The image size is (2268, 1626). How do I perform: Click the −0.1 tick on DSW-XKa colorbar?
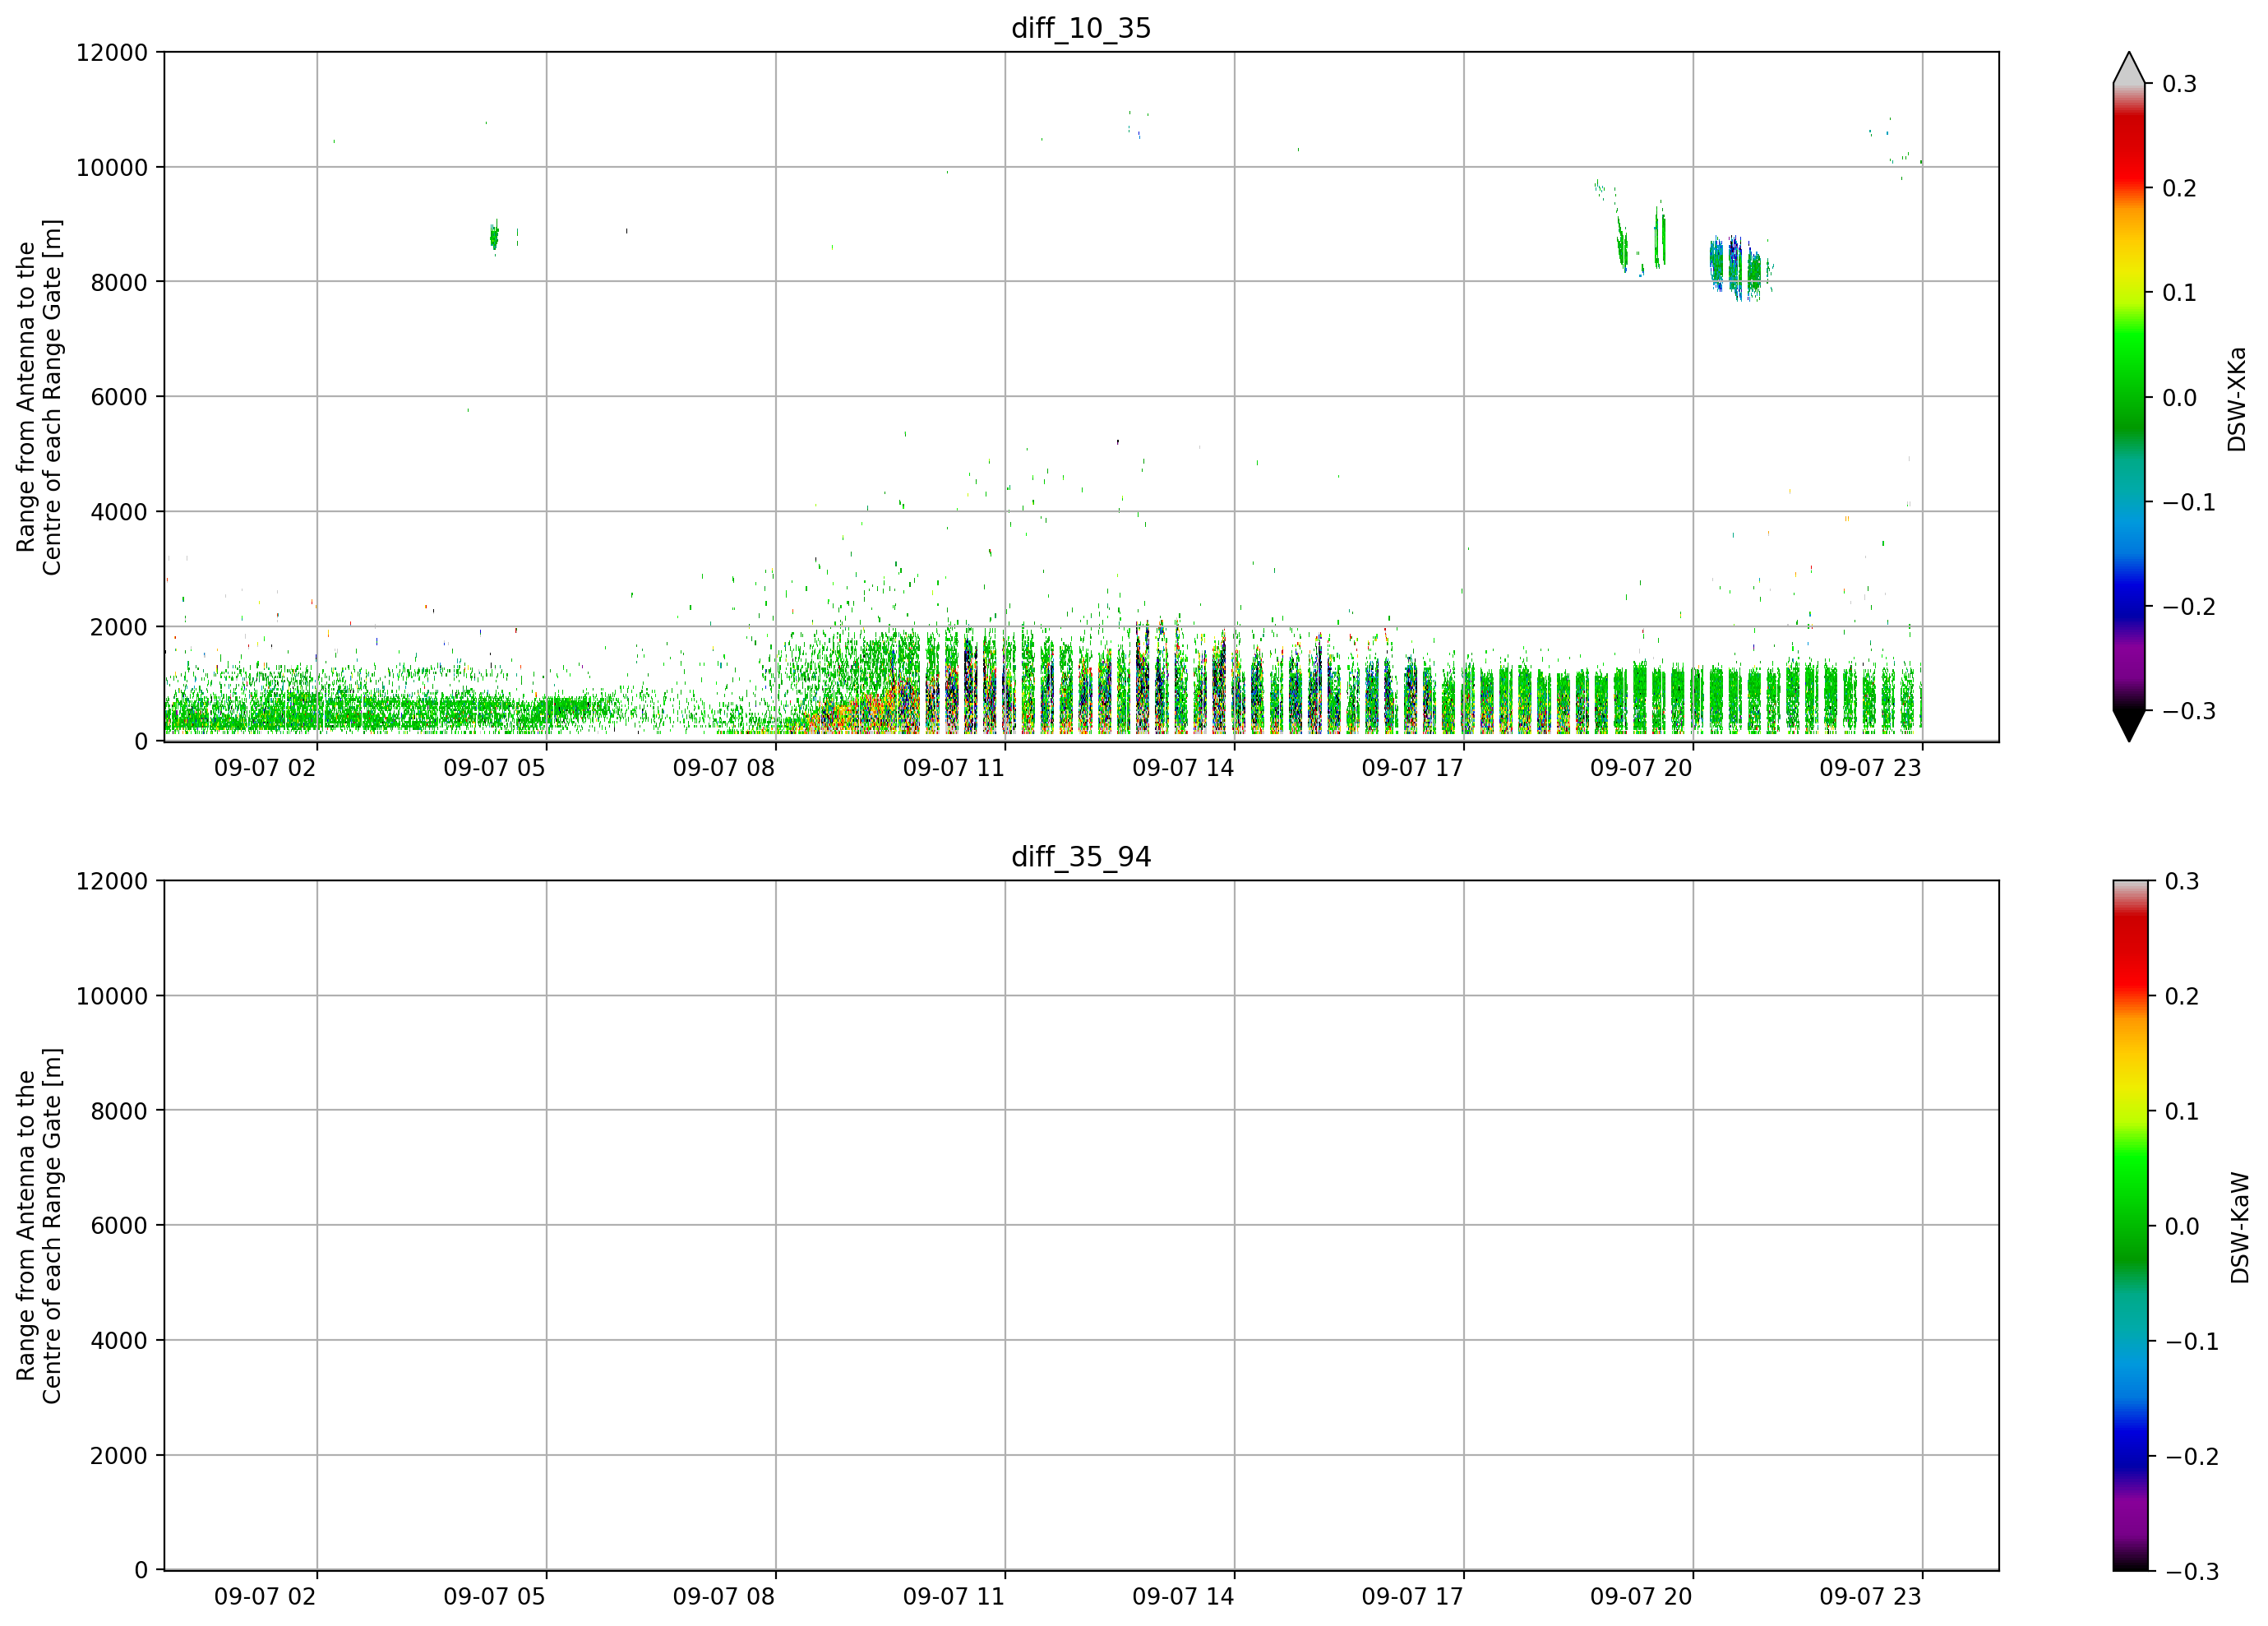coord(2189,502)
